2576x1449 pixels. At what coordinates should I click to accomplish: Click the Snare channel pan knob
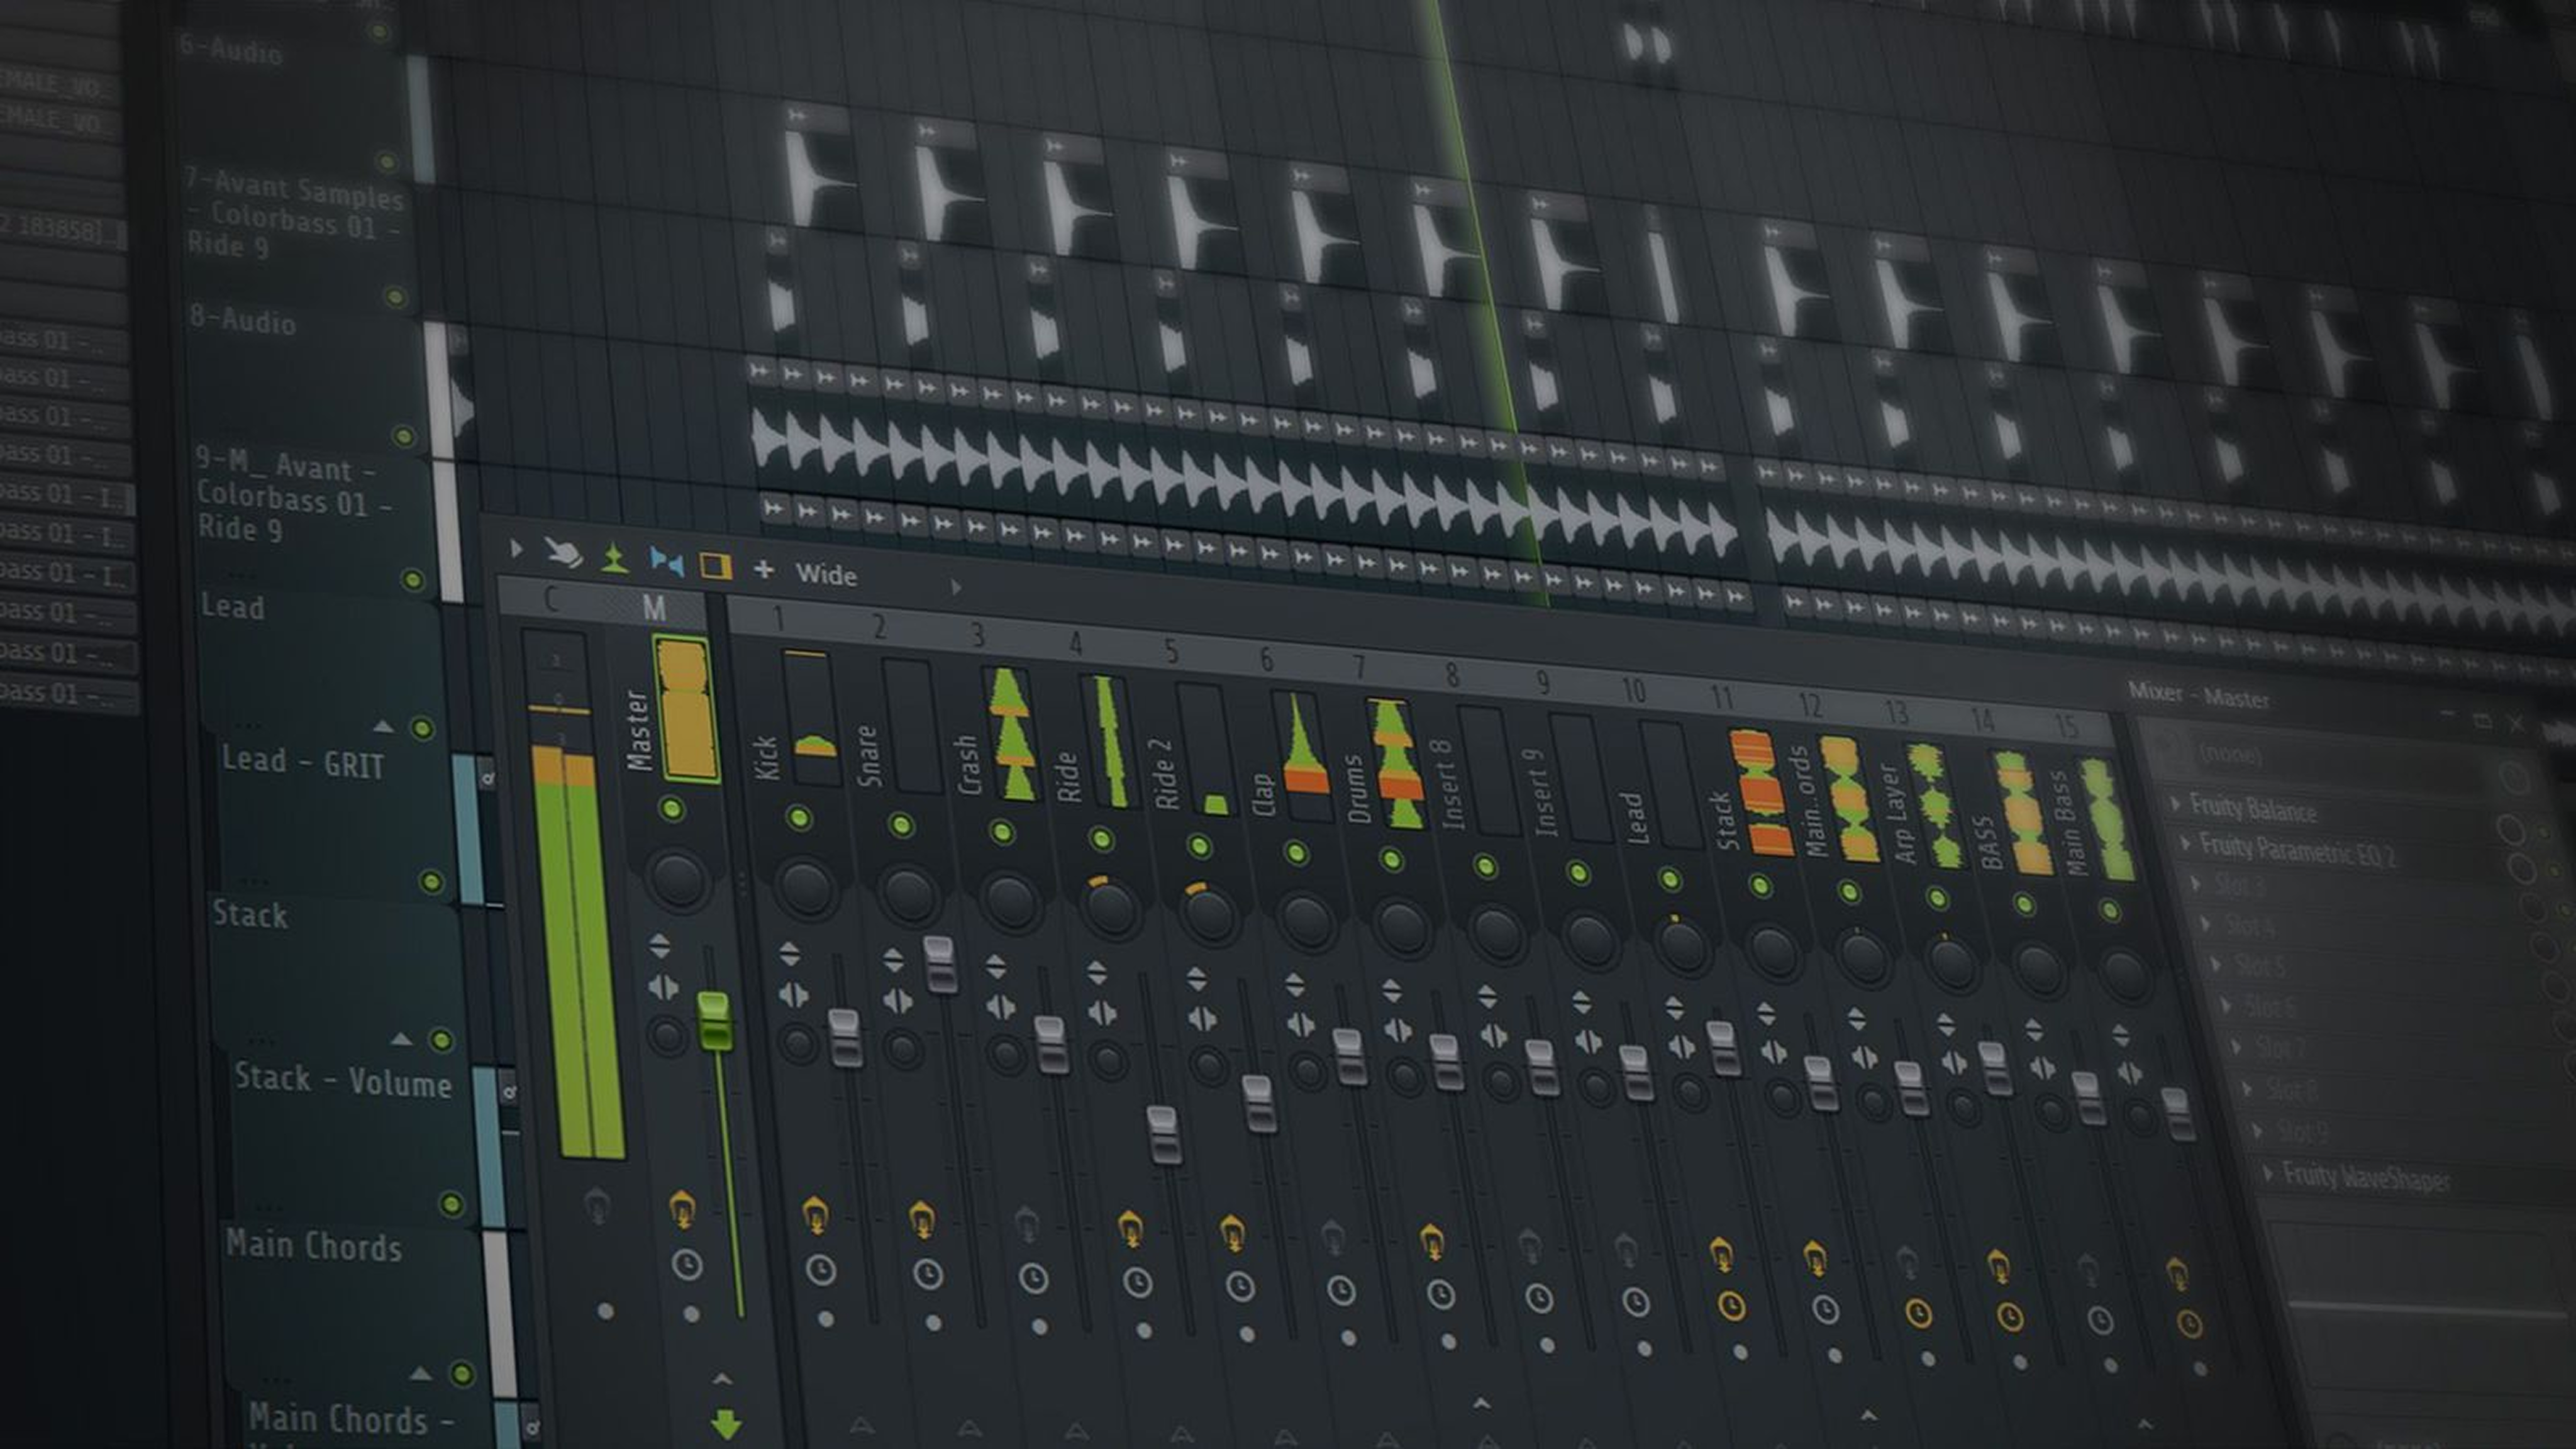point(908,894)
